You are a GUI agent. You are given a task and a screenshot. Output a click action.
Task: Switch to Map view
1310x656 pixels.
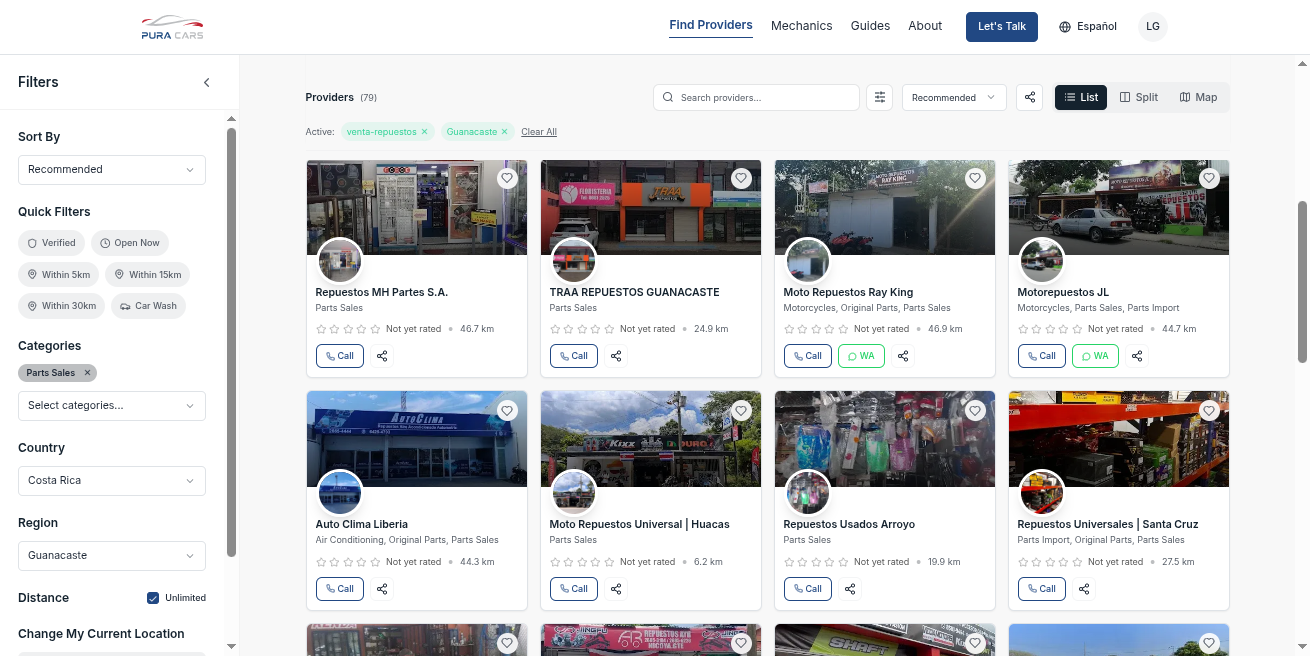pyautogui.click(x=1198, y=97)
